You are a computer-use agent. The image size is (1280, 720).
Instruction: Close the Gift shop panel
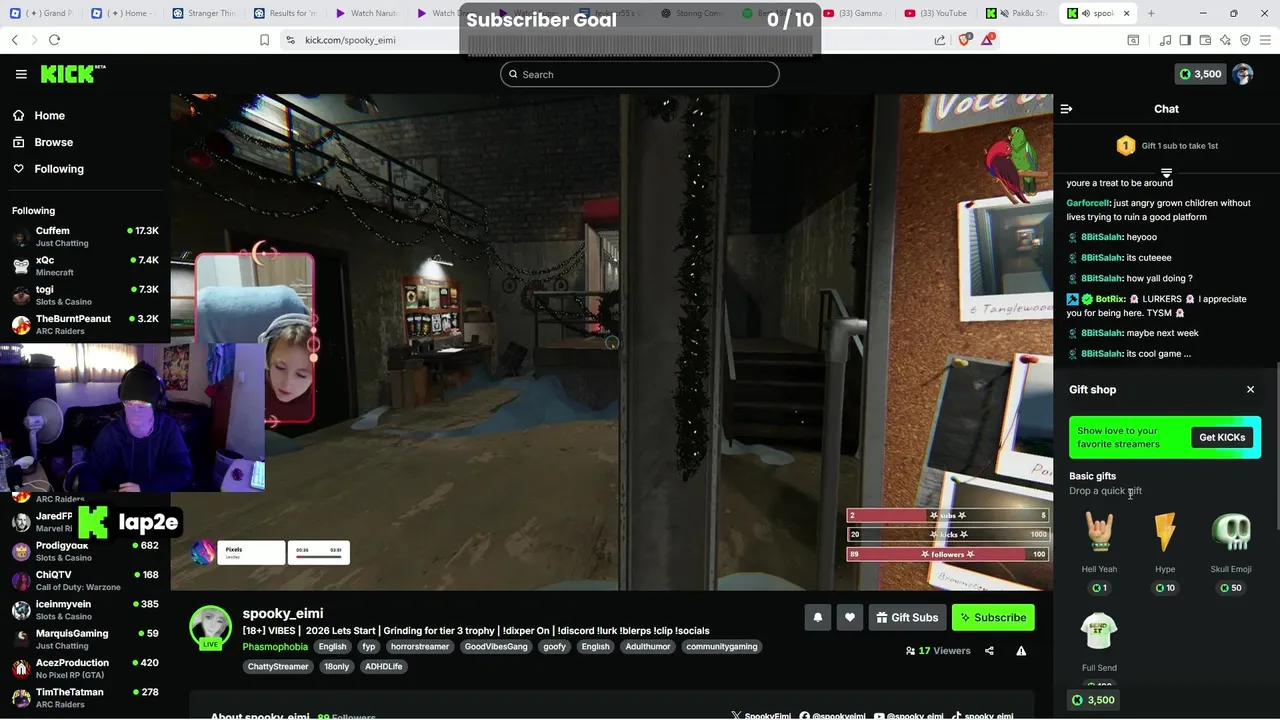coord(1250,390)
